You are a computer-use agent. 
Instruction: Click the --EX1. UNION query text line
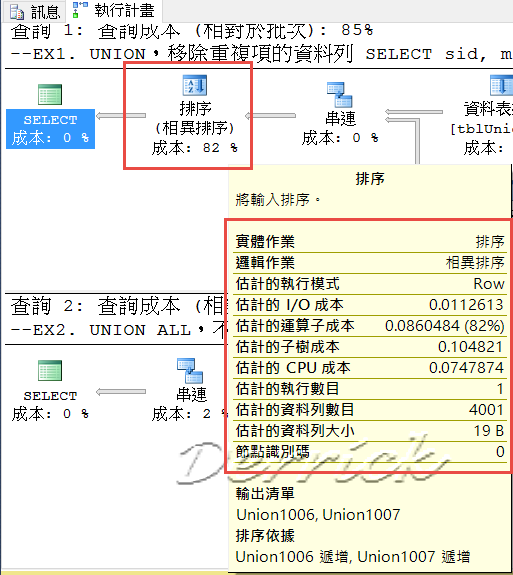[261, 54]
